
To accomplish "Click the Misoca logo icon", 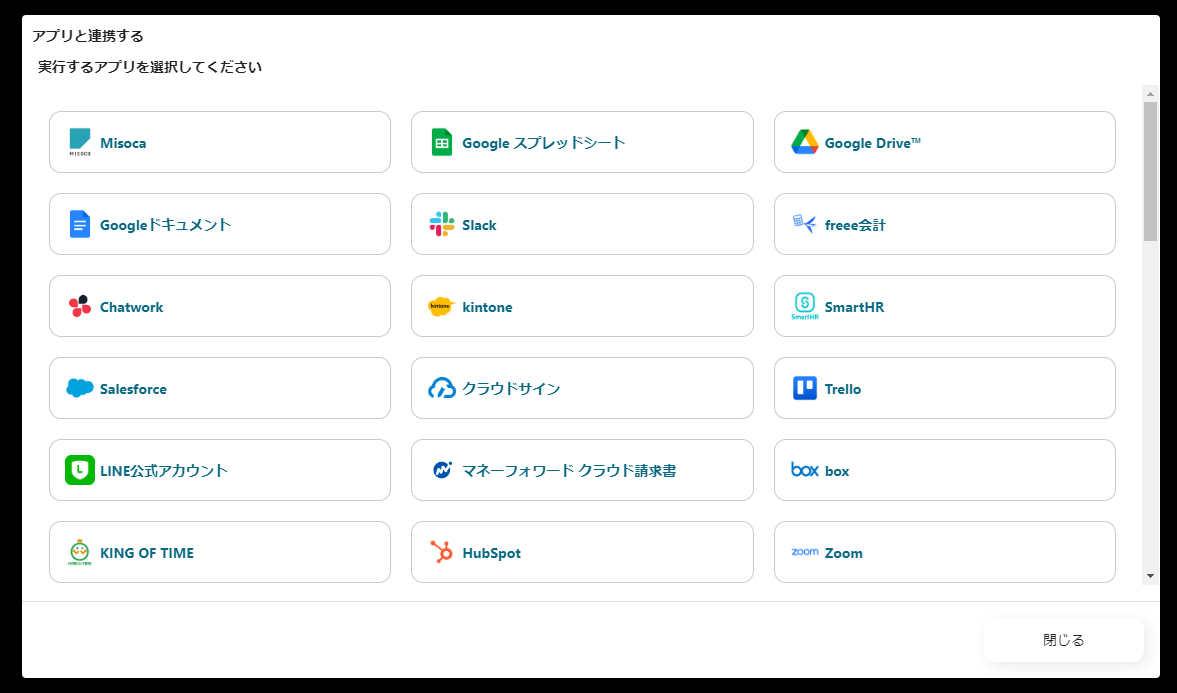I will (x=80, y=142).
